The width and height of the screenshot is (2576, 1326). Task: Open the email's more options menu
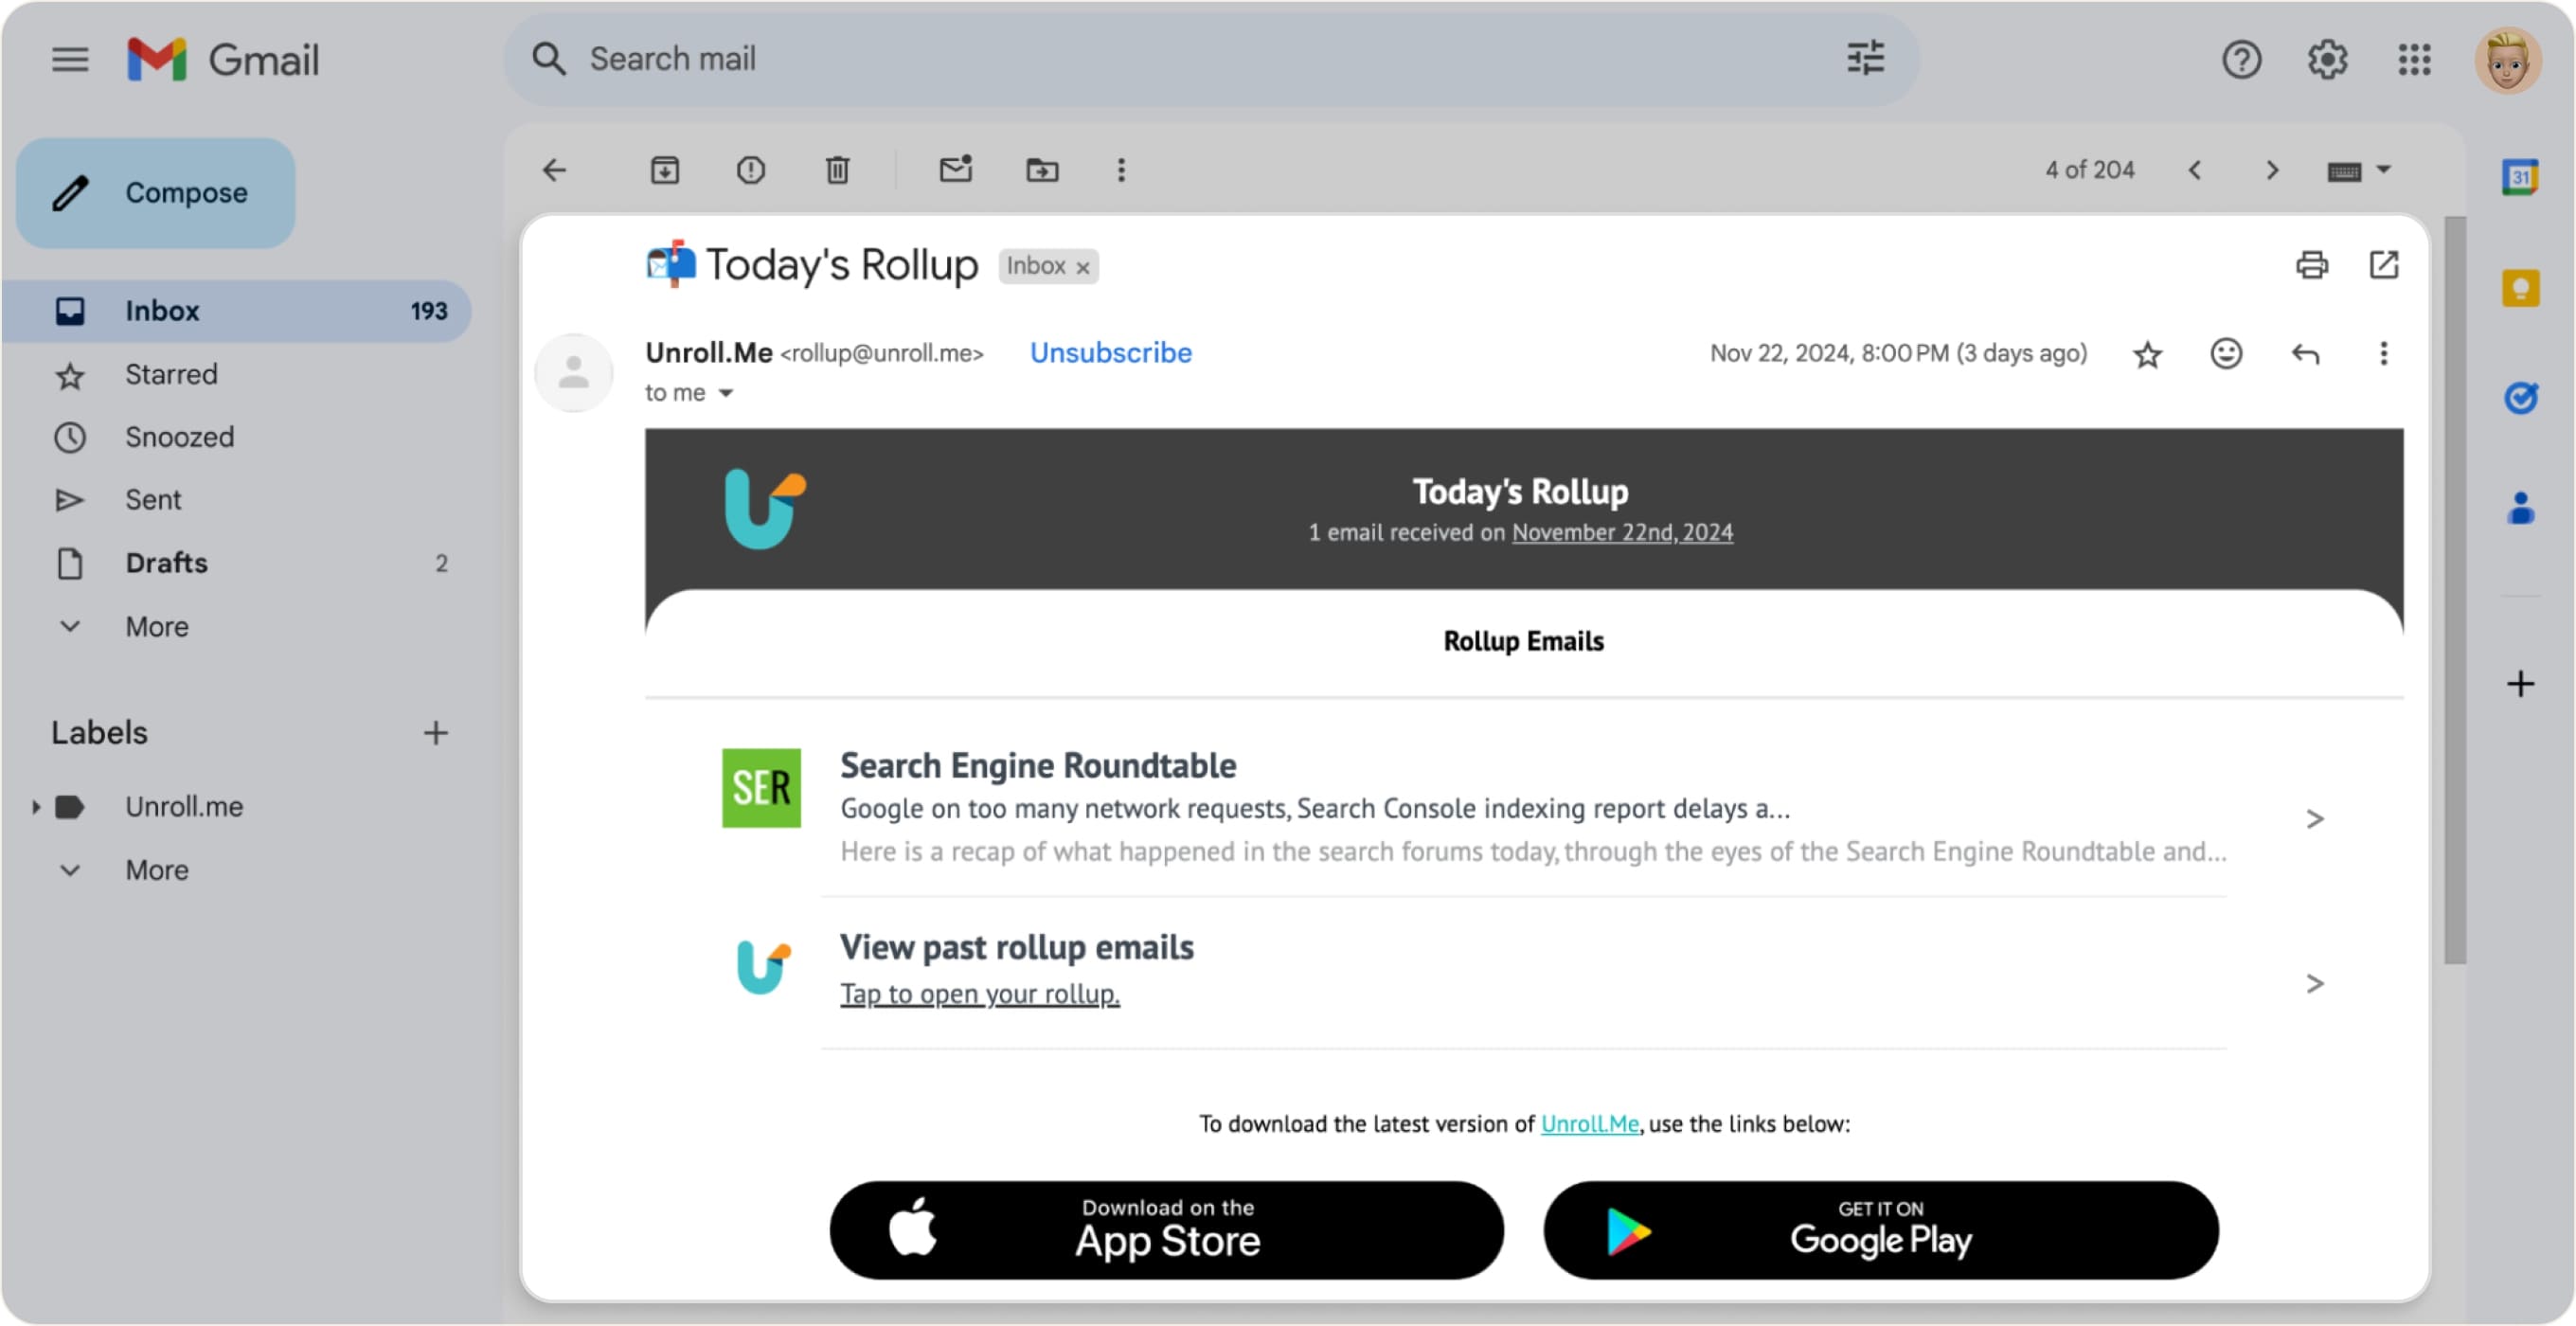click(2384, 353)
